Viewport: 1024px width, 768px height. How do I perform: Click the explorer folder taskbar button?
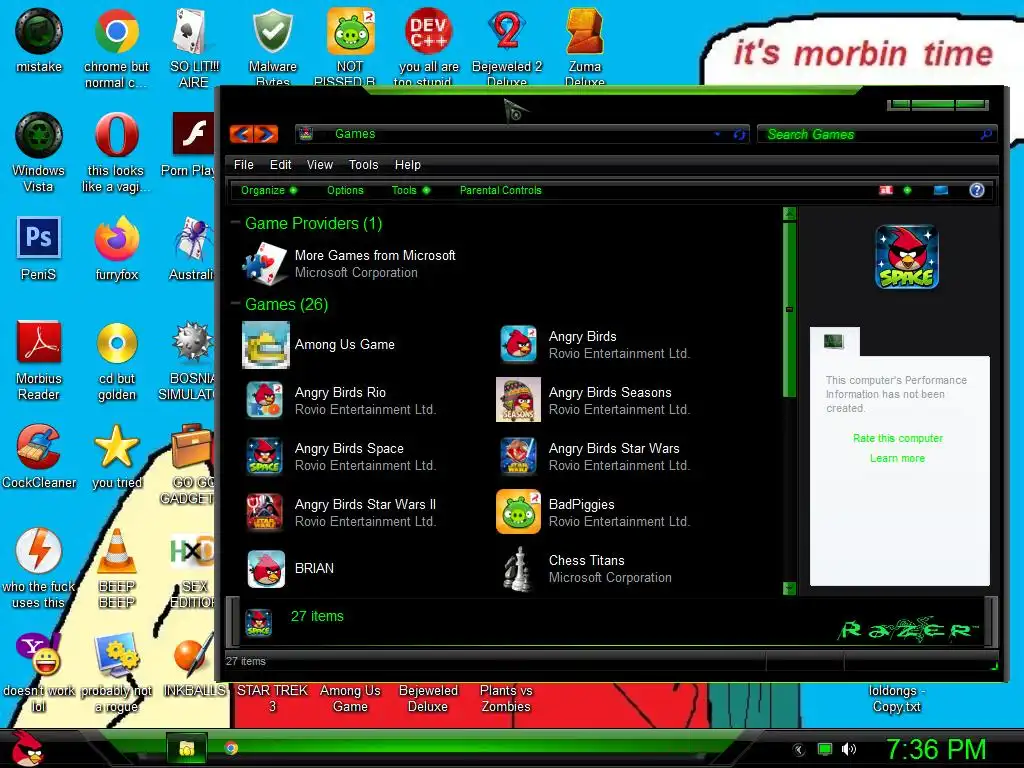(187, 748)
